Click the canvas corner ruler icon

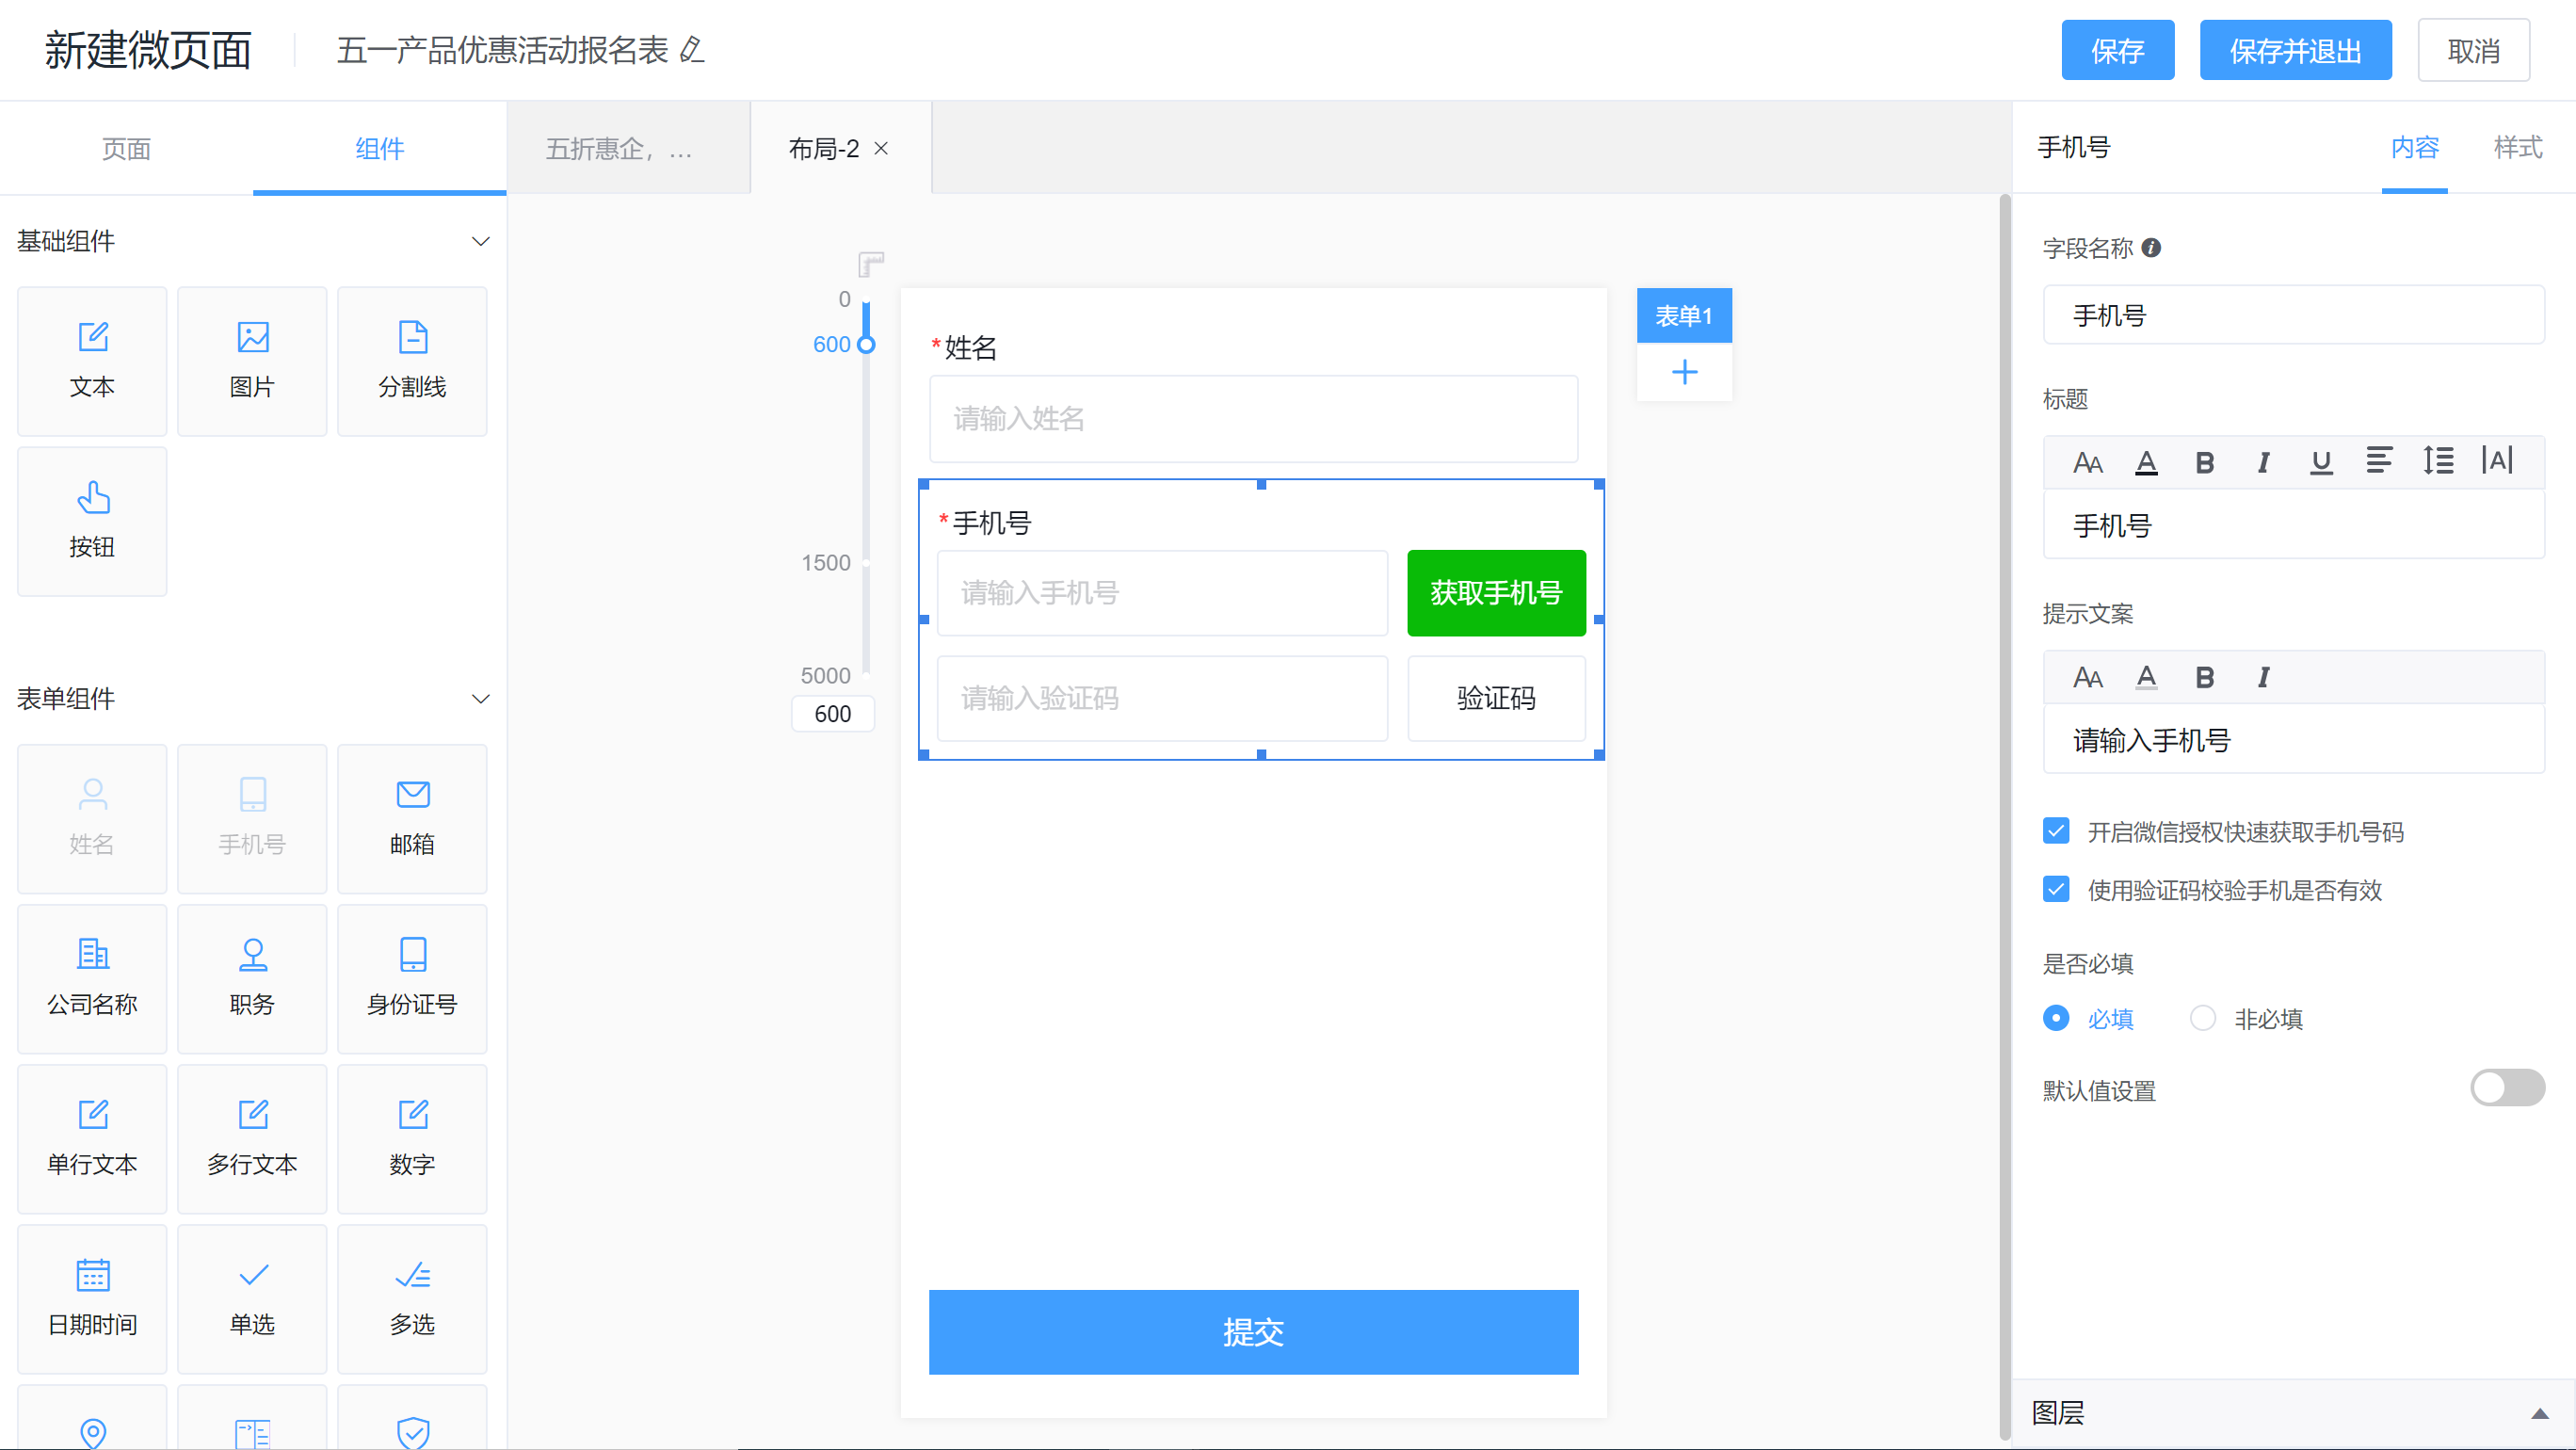[x=871, y=264]
